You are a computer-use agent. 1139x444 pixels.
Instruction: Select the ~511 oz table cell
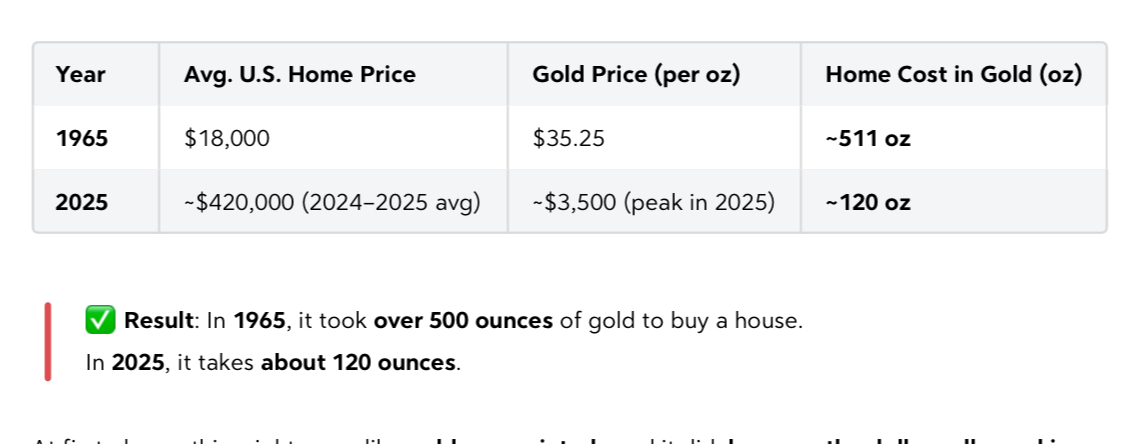coord(868,138)
